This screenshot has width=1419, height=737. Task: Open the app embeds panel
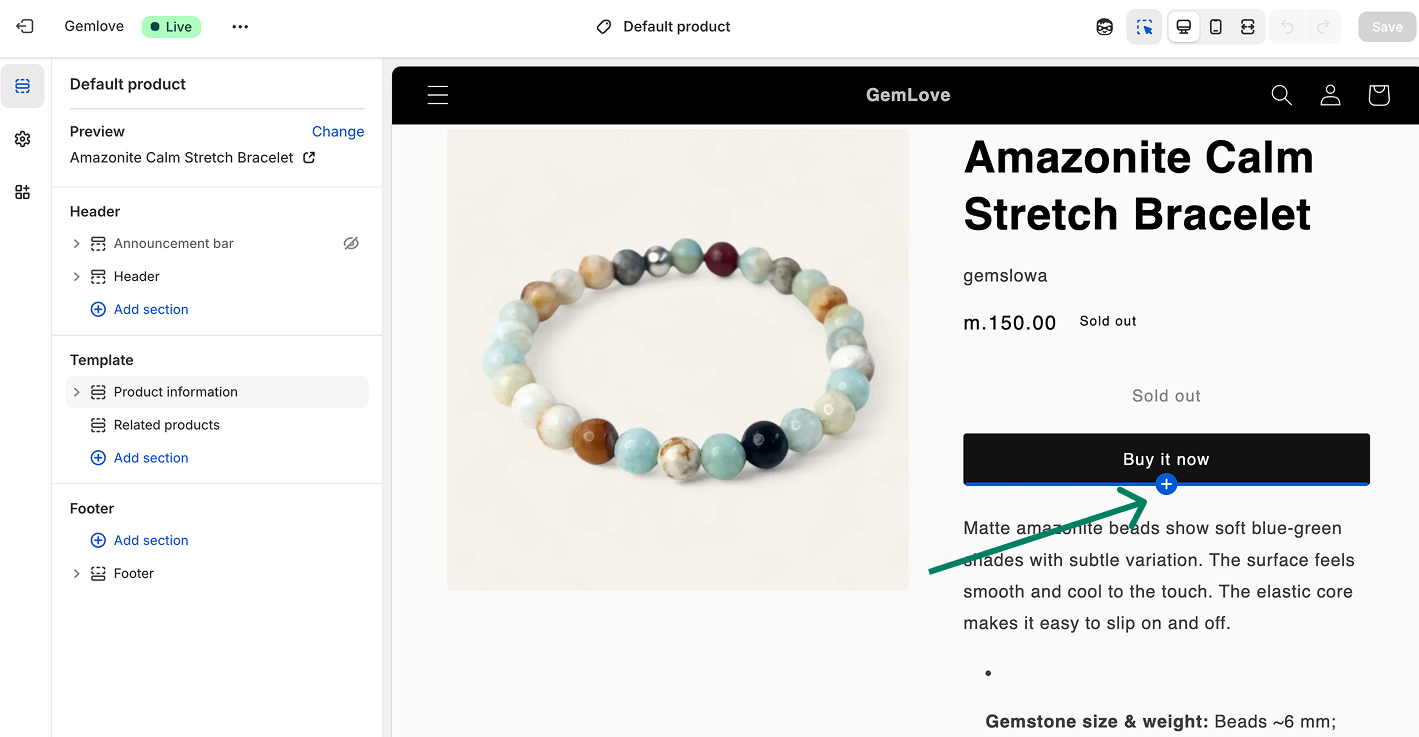click(23, 192)
